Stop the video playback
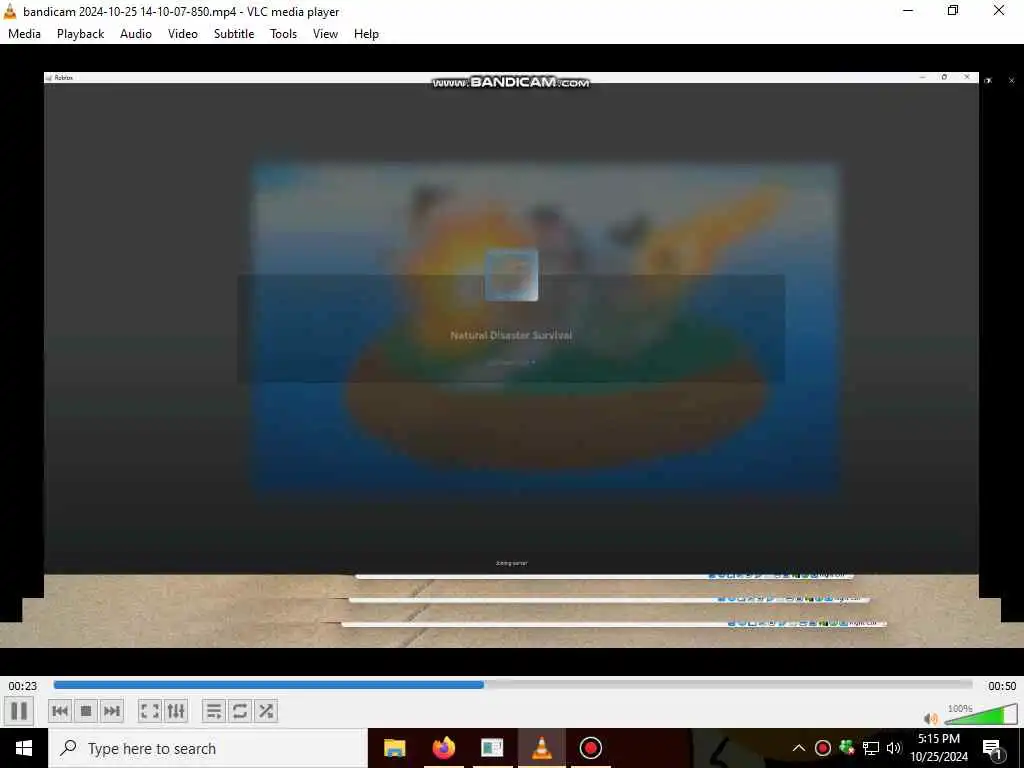This screenshot has height=768, width=1024. 86,711
